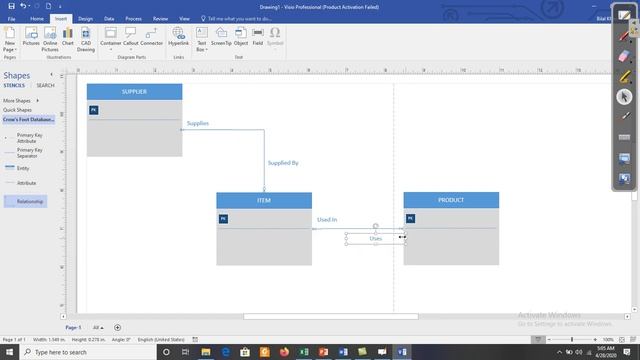Insert an Object

click(x=241, y=36)
